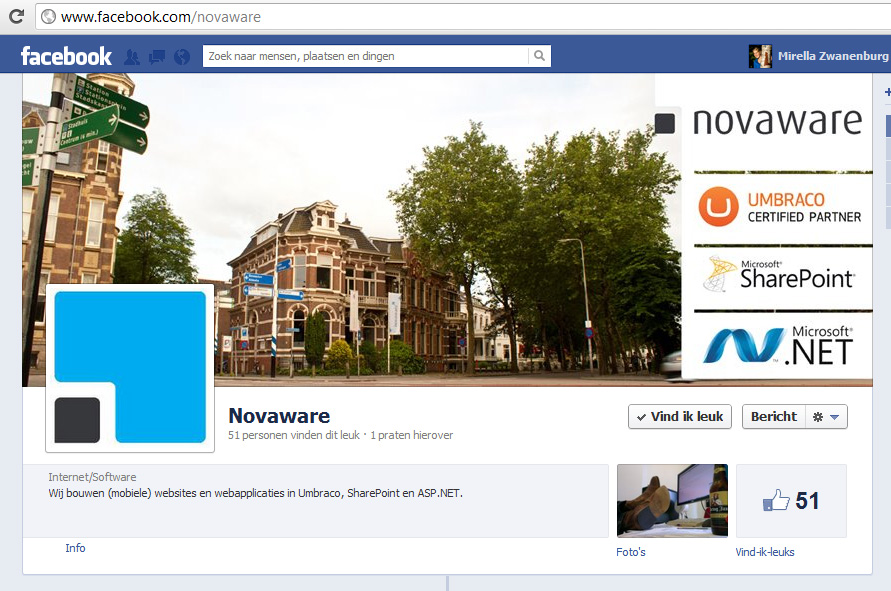Reload the page with browser refresh icon
Image resolution: width=891 pixels, height=591 pixels.
(x=48, y=17)
